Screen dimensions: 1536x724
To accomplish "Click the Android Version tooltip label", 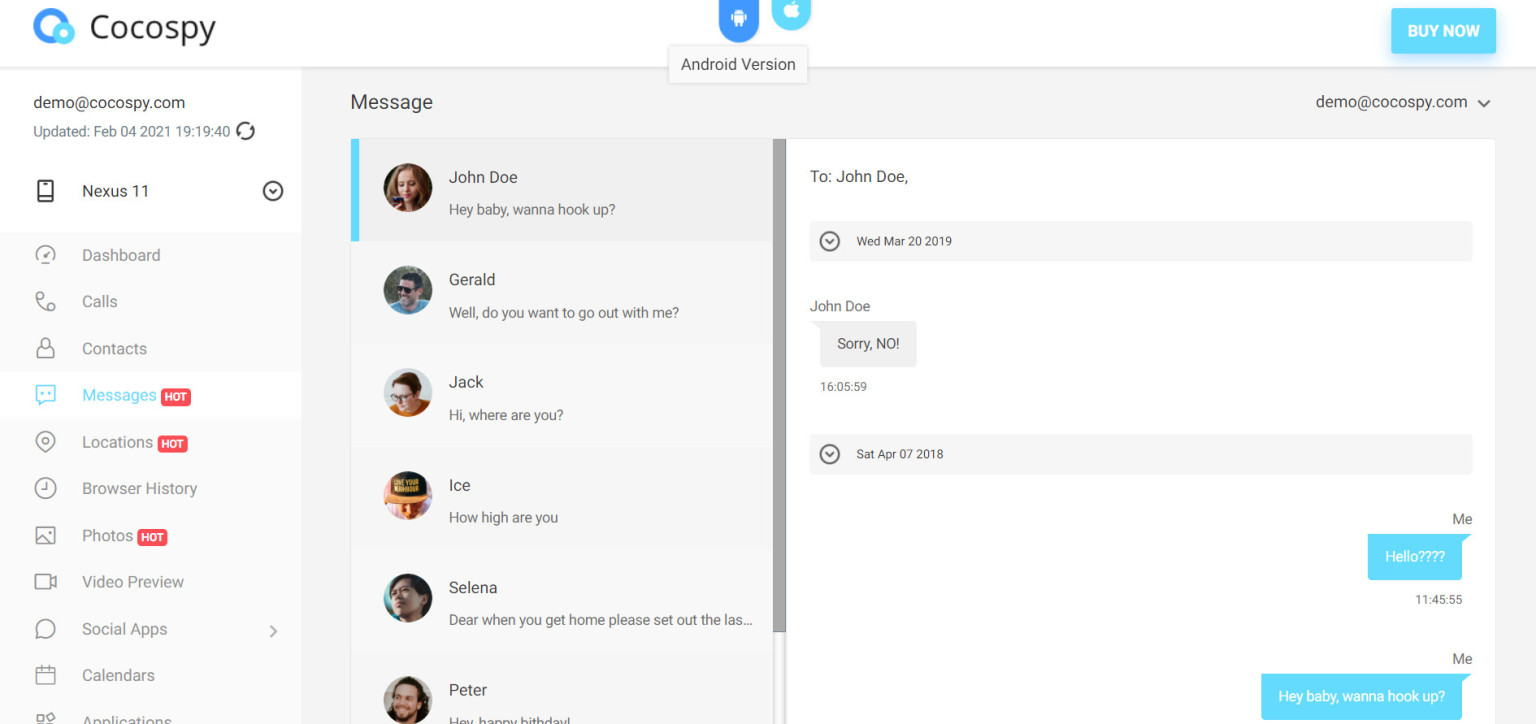I will [x=738, y=64].
